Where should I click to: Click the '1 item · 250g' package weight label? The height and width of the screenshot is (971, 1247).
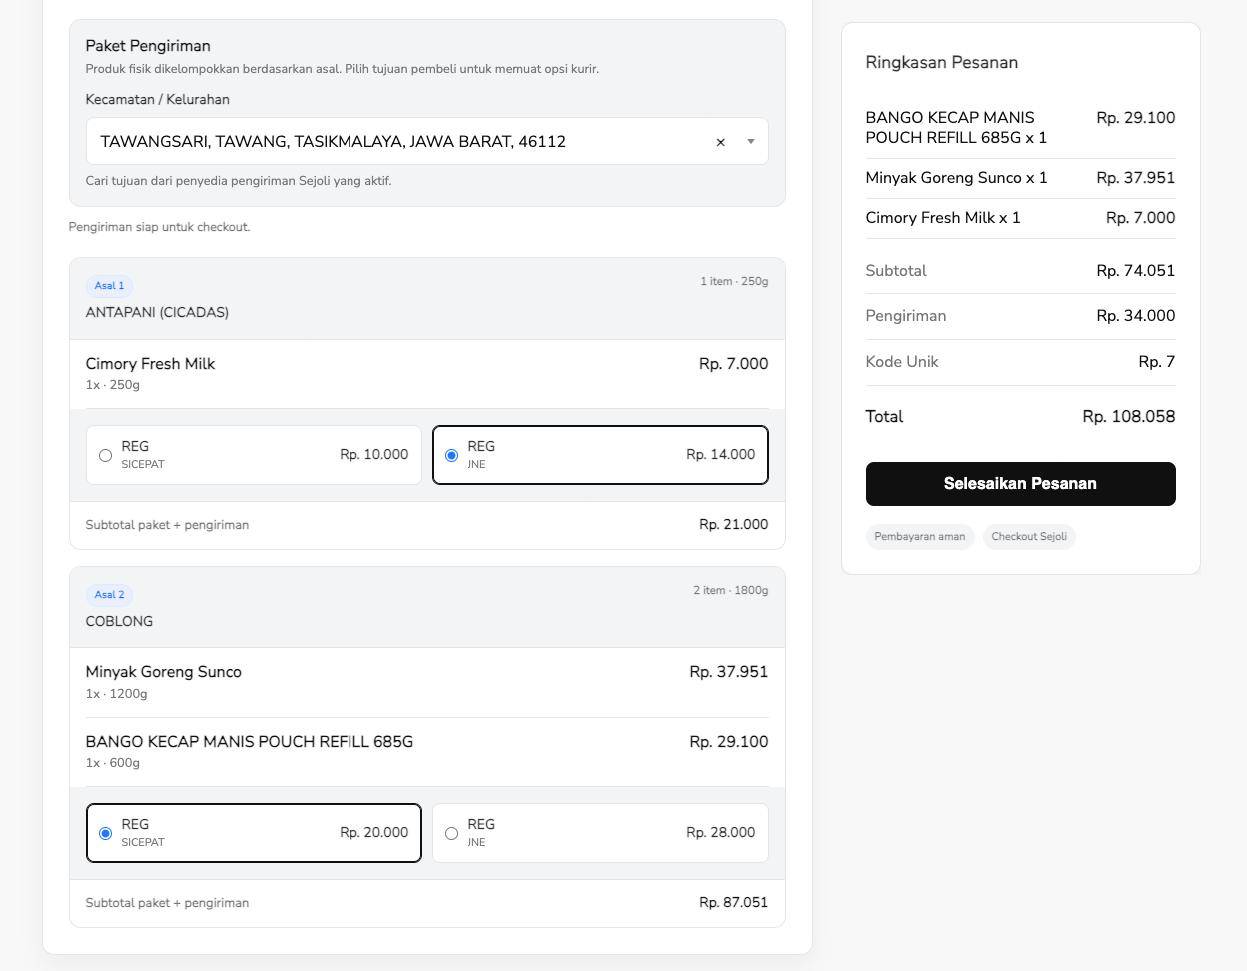point(734,282)
